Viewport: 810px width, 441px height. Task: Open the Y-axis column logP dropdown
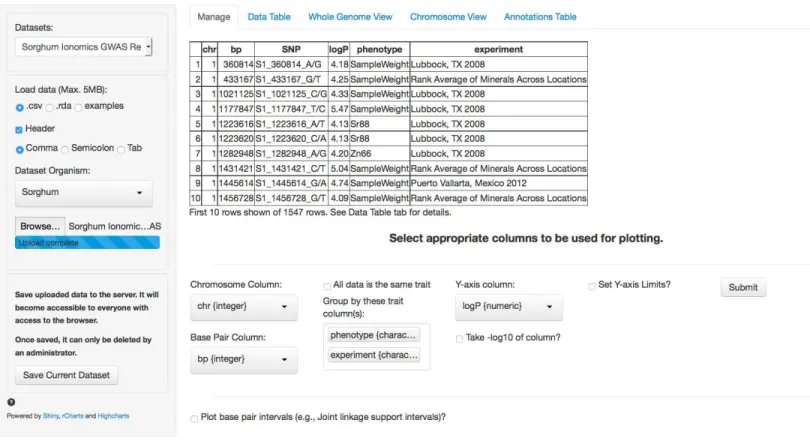pos(508,307)
